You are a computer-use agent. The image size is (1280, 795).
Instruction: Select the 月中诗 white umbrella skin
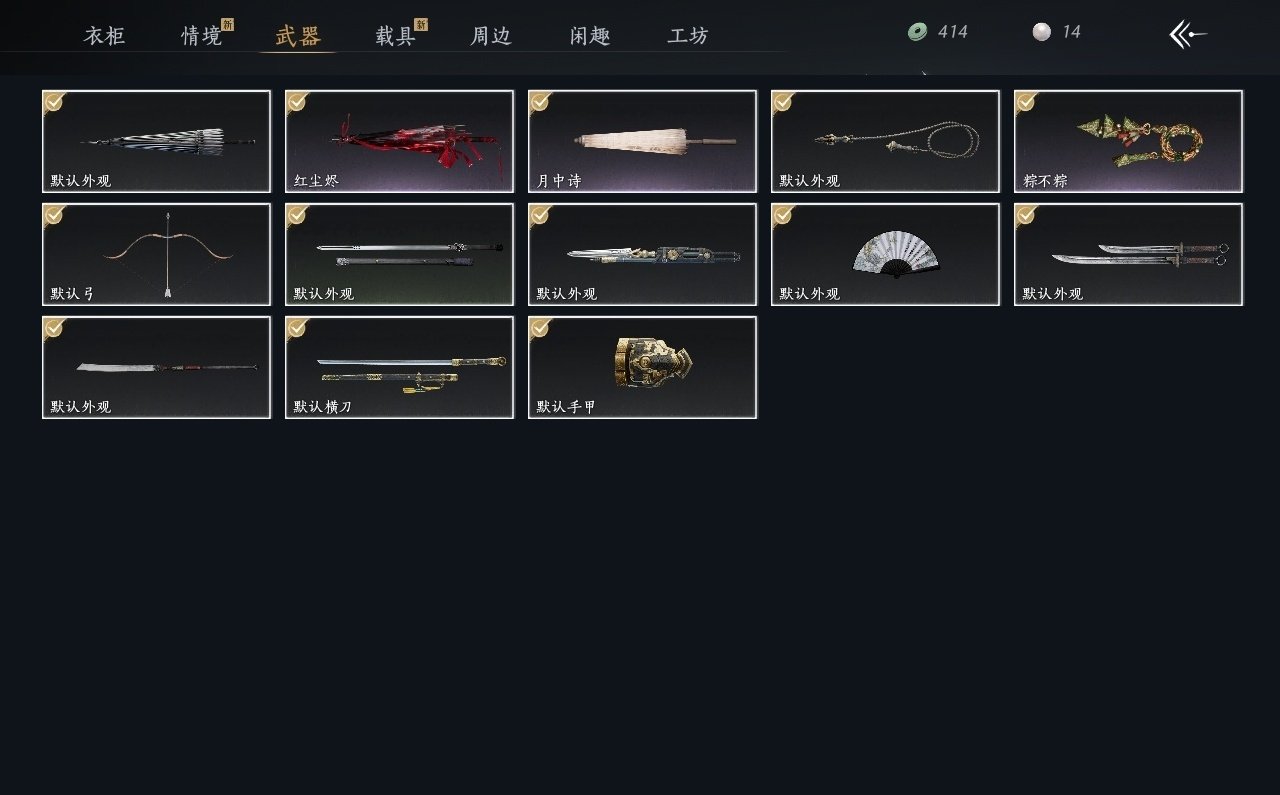[x=642, y=141]
